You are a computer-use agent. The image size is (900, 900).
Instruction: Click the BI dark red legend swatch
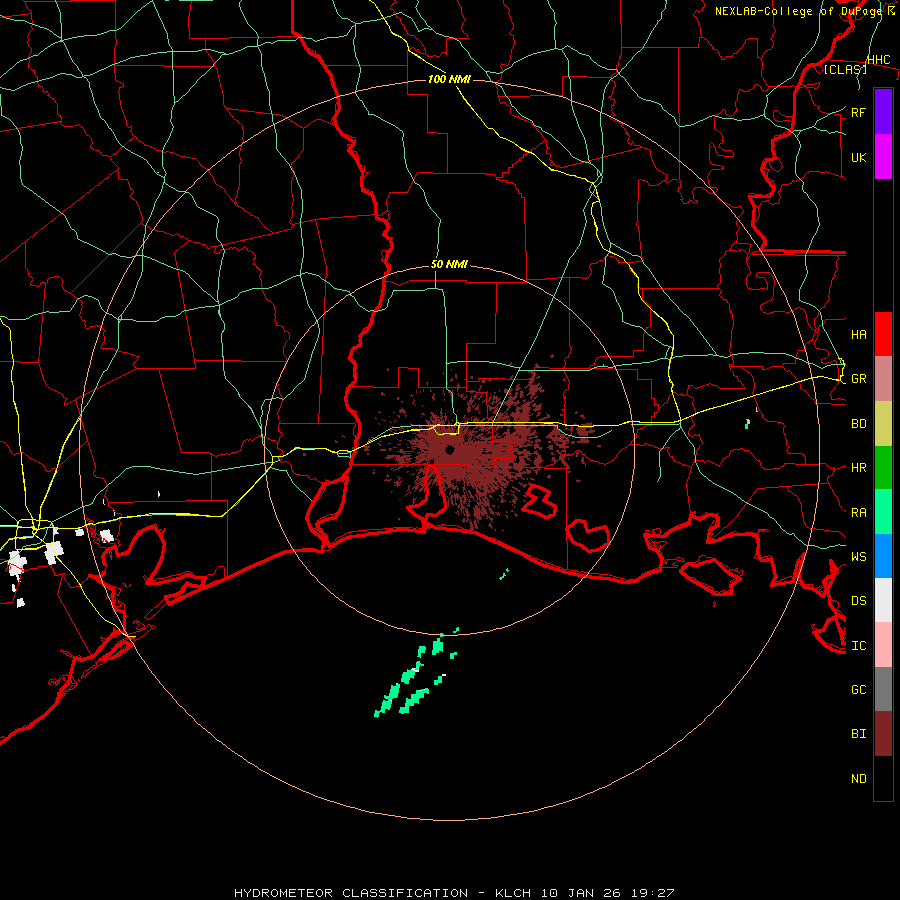coord(883,734)
